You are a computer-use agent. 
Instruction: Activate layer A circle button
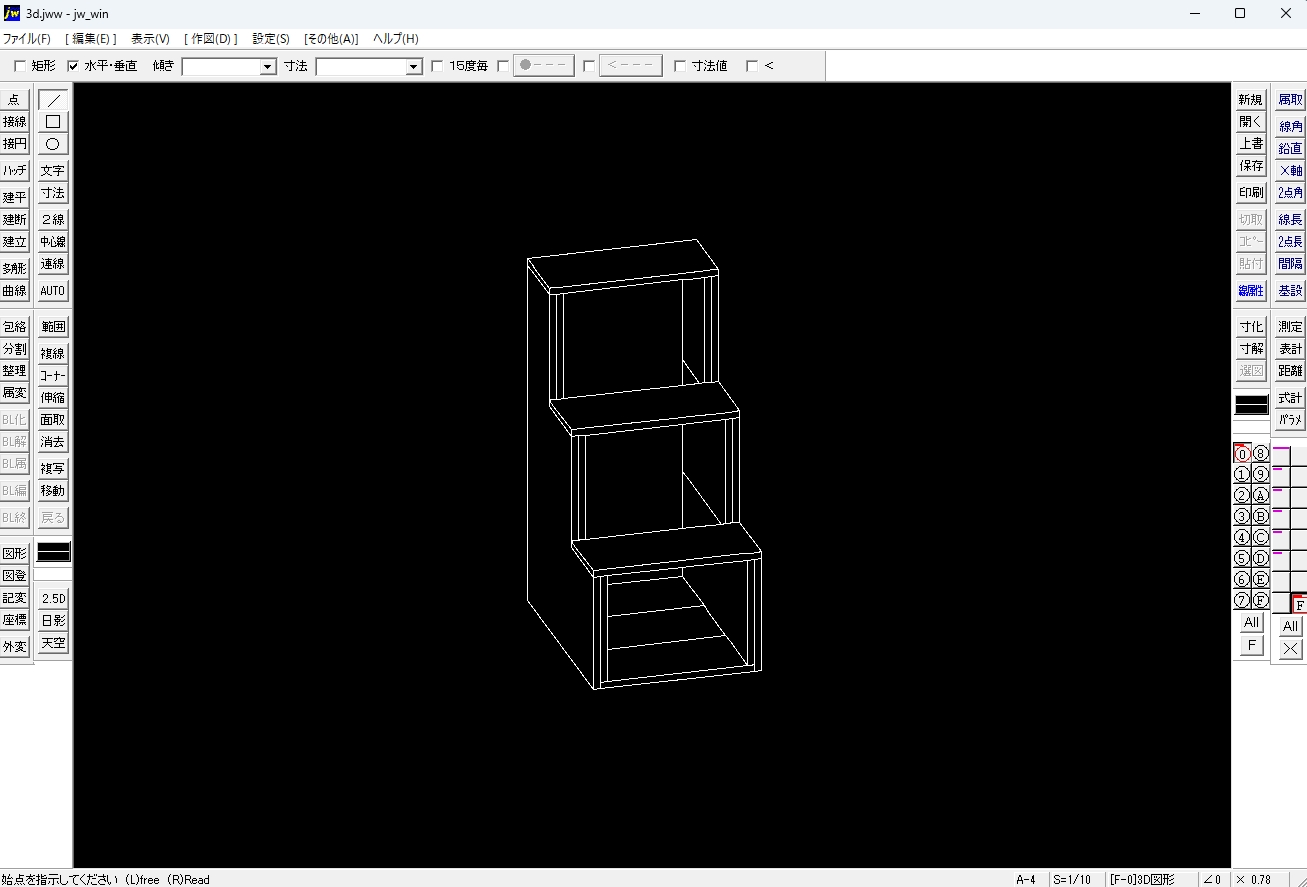[x=1260, y=495]
